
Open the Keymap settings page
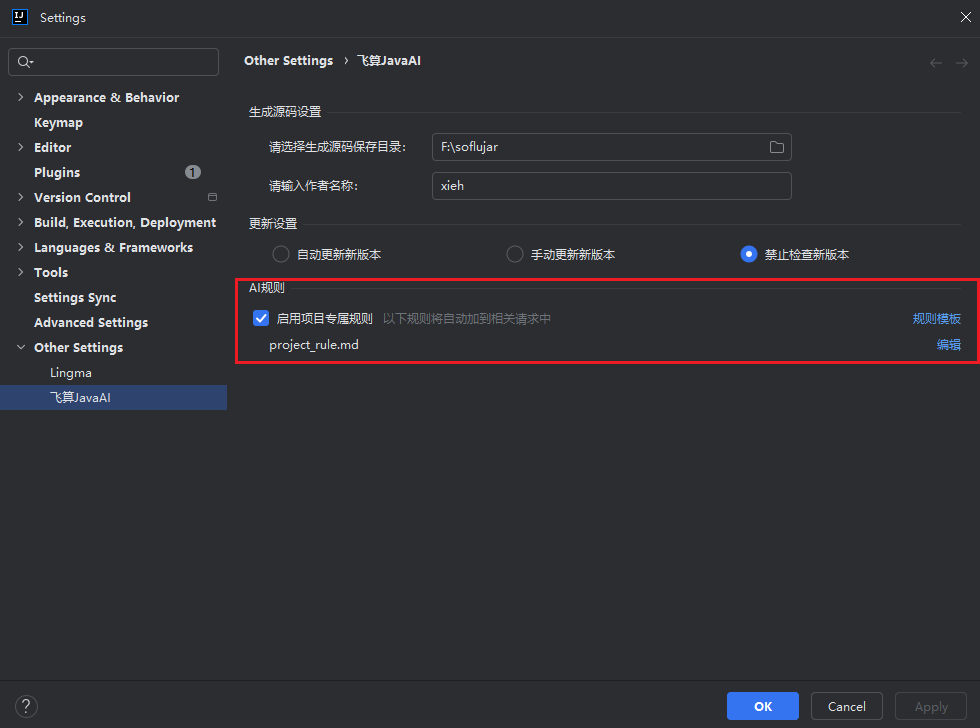[x=58, y=122]
